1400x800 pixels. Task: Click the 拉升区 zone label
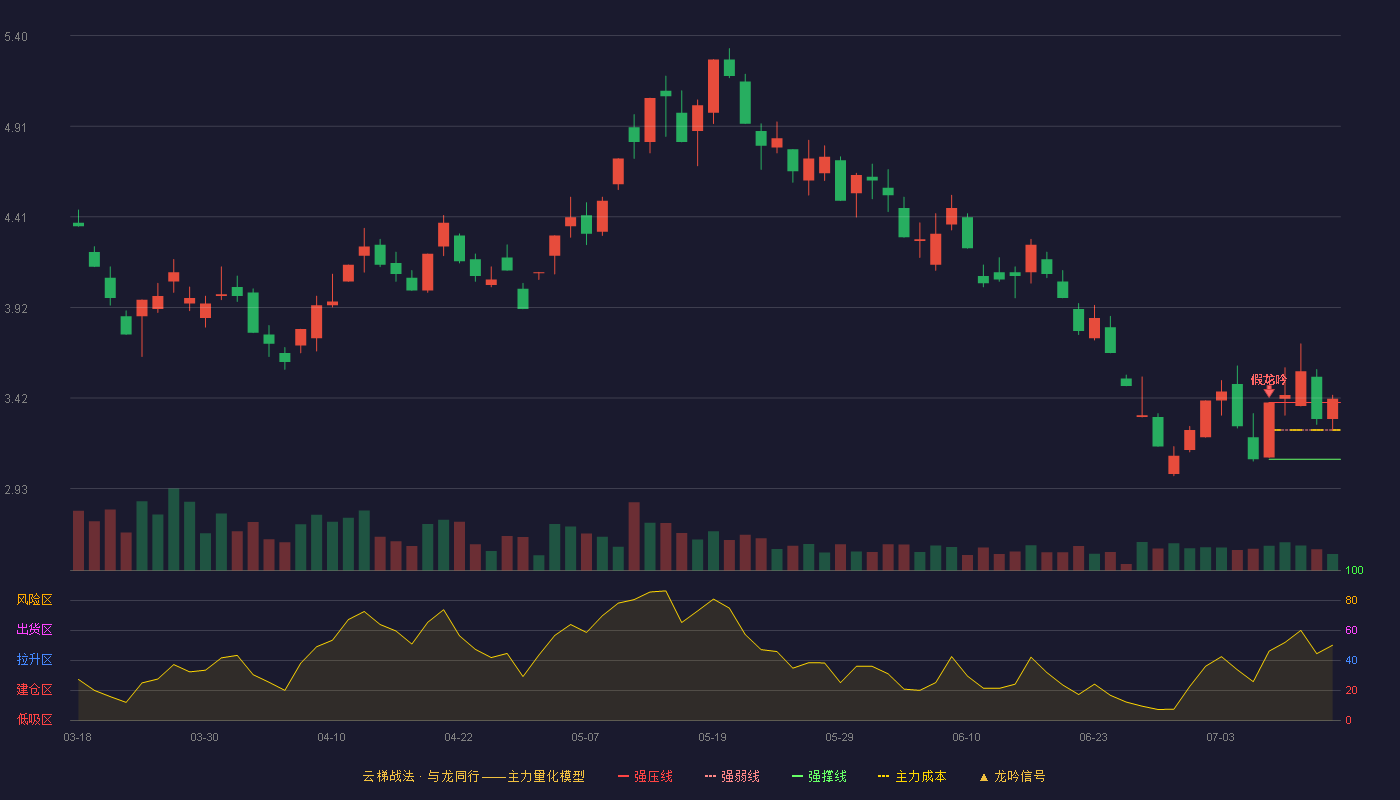coord(34,660)
